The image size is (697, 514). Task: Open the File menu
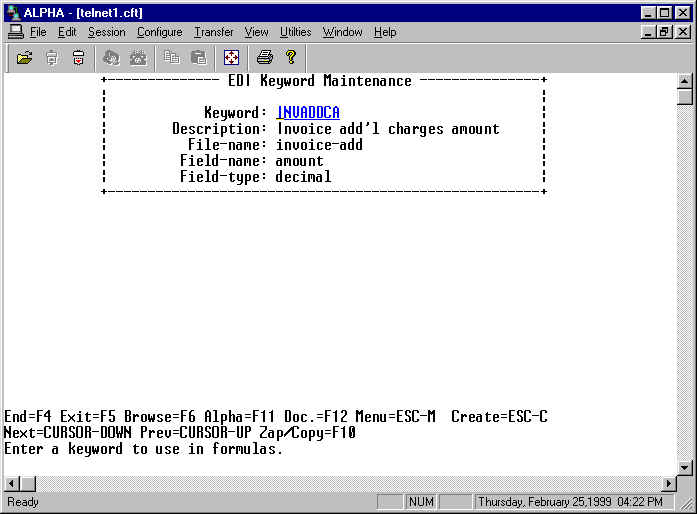click(x=38, y=32)
